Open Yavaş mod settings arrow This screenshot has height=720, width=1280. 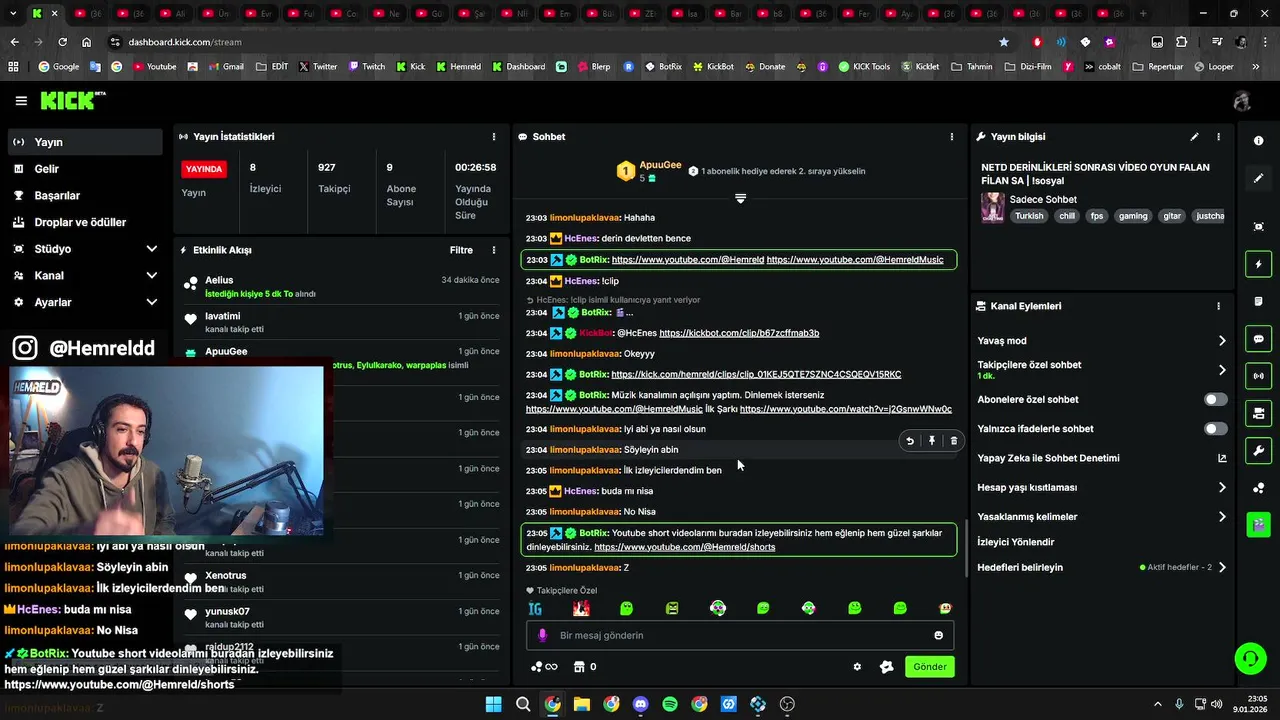(1221, 341)
